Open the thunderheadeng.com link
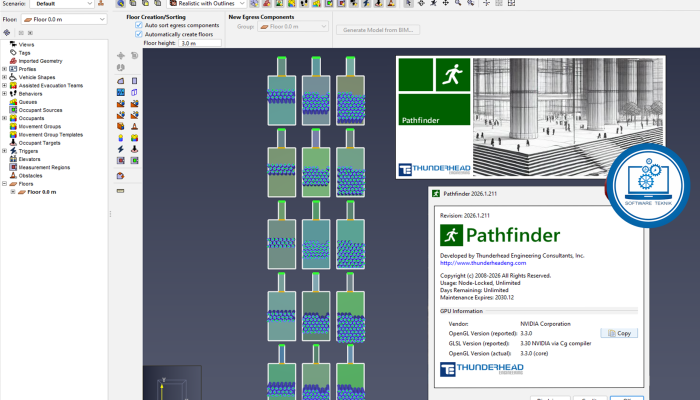Screen dimensions: 700x400 pos(483,263)
